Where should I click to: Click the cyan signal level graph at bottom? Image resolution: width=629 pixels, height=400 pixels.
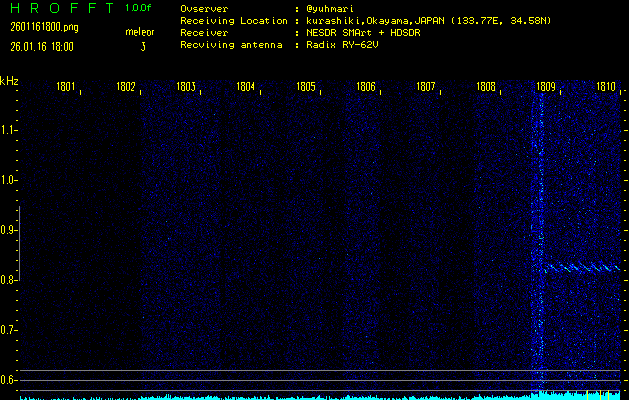click(320, 396)
